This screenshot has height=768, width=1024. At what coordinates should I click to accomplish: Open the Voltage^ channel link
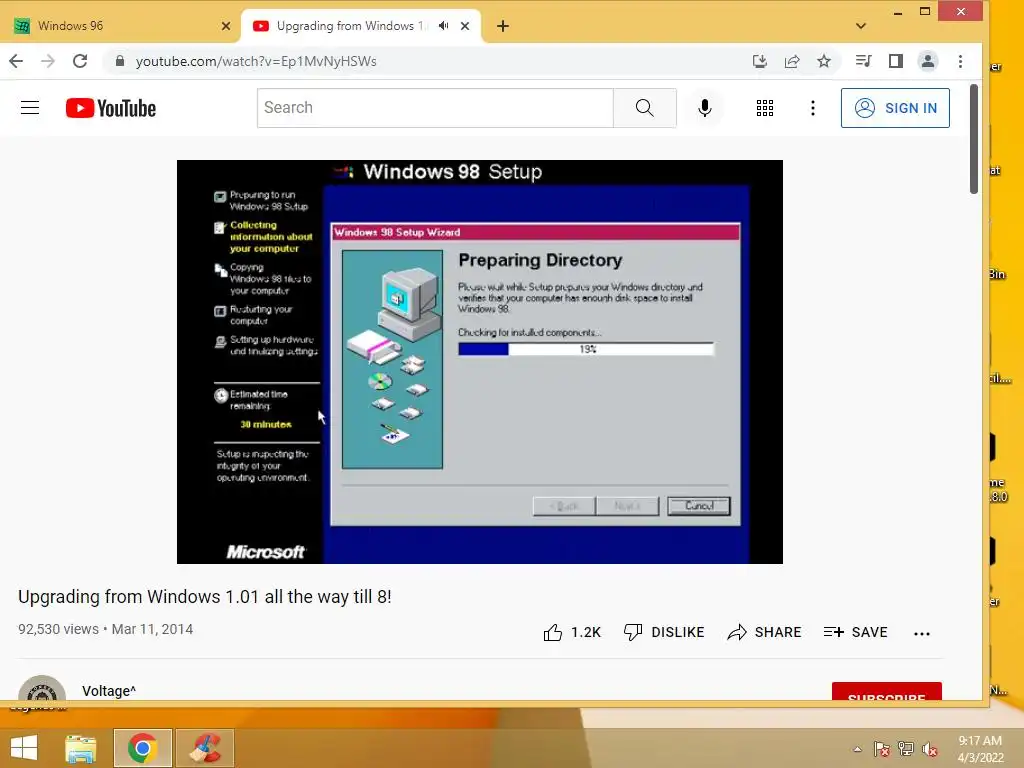pos(109,691)
